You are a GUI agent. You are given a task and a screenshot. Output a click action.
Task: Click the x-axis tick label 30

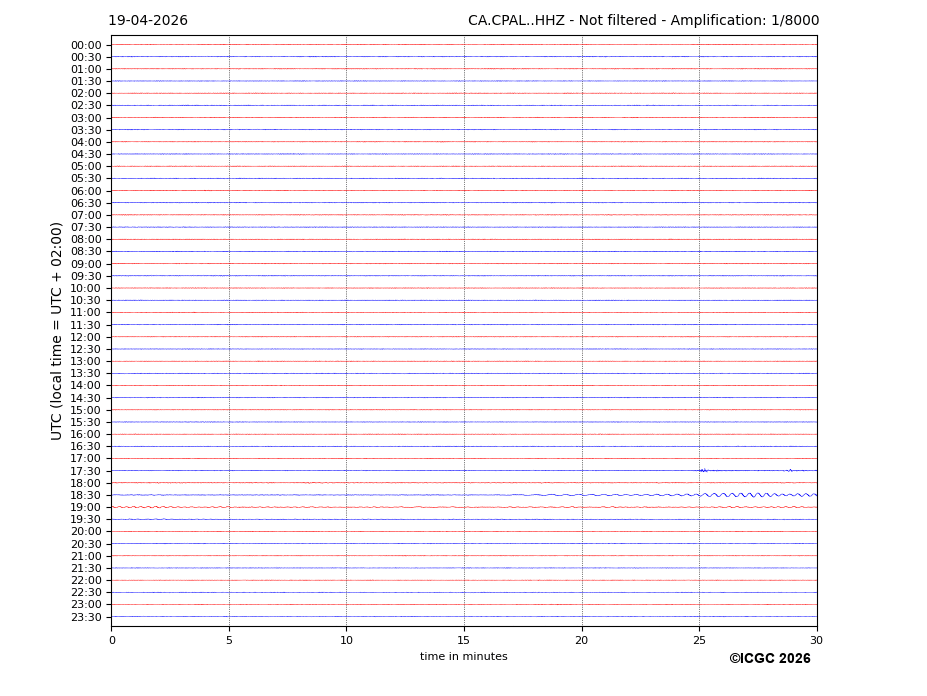(x=817, y=640)
